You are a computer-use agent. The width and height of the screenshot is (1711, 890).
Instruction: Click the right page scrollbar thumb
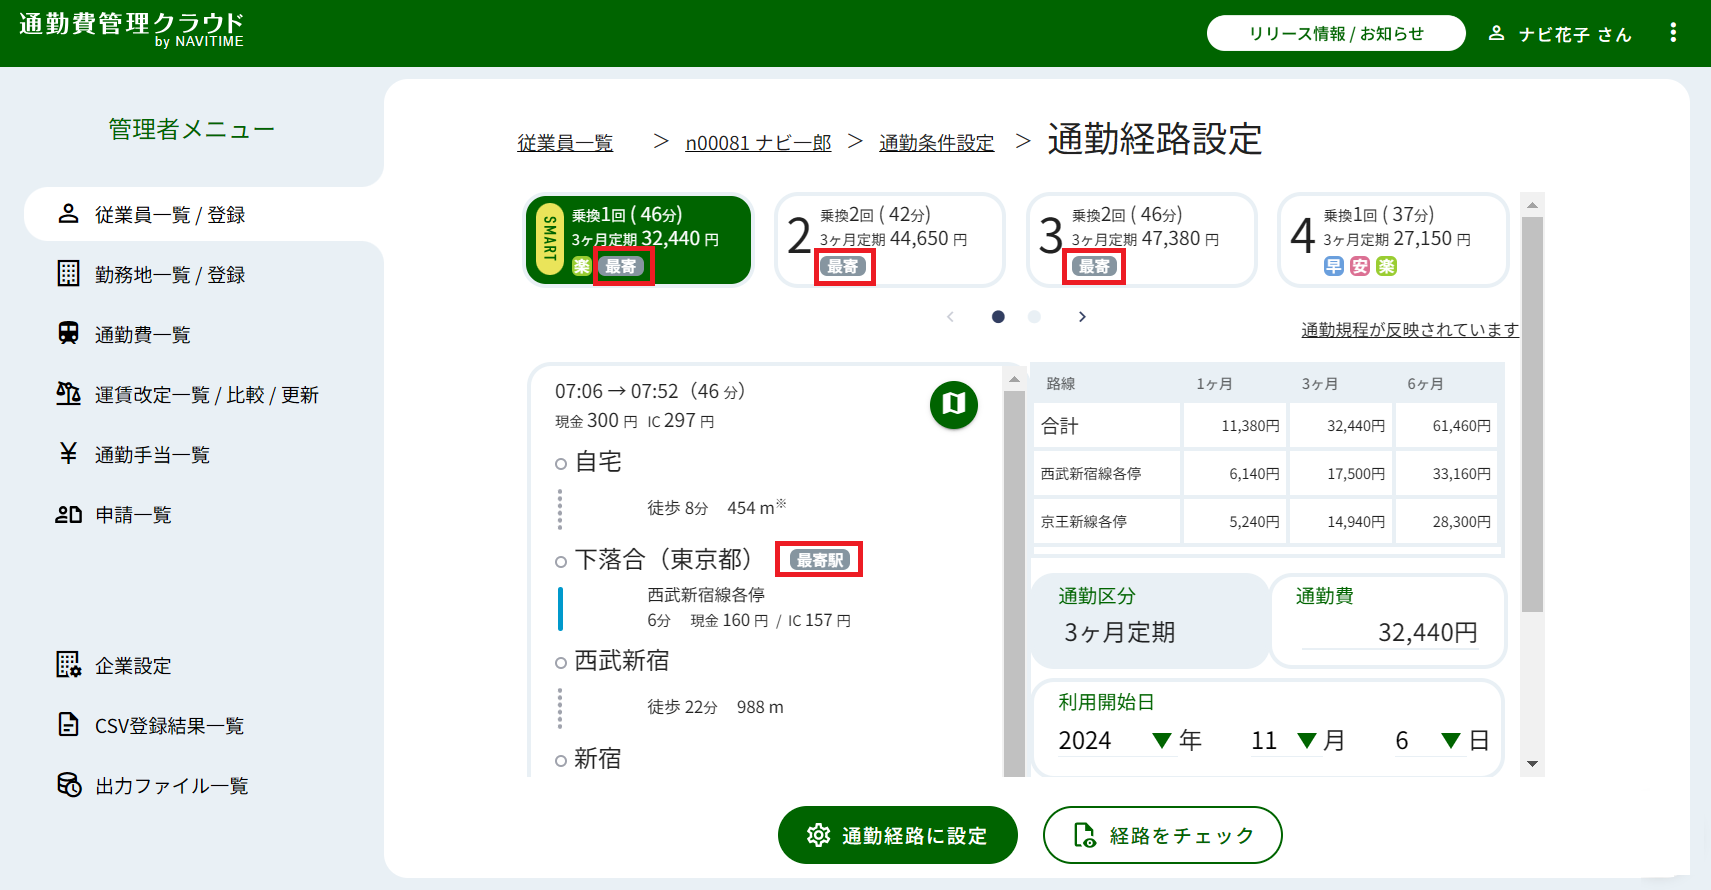(1532, 414)
